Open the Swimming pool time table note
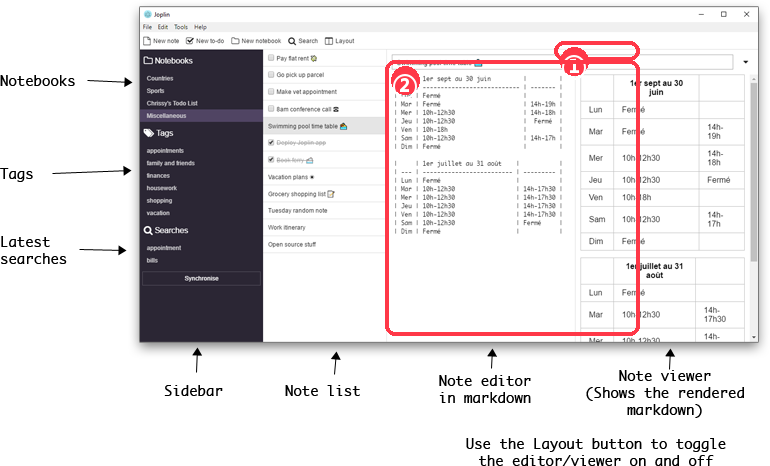Image resolution: width=770 pixels, height=466 pixels. click(x=324, y=126)
